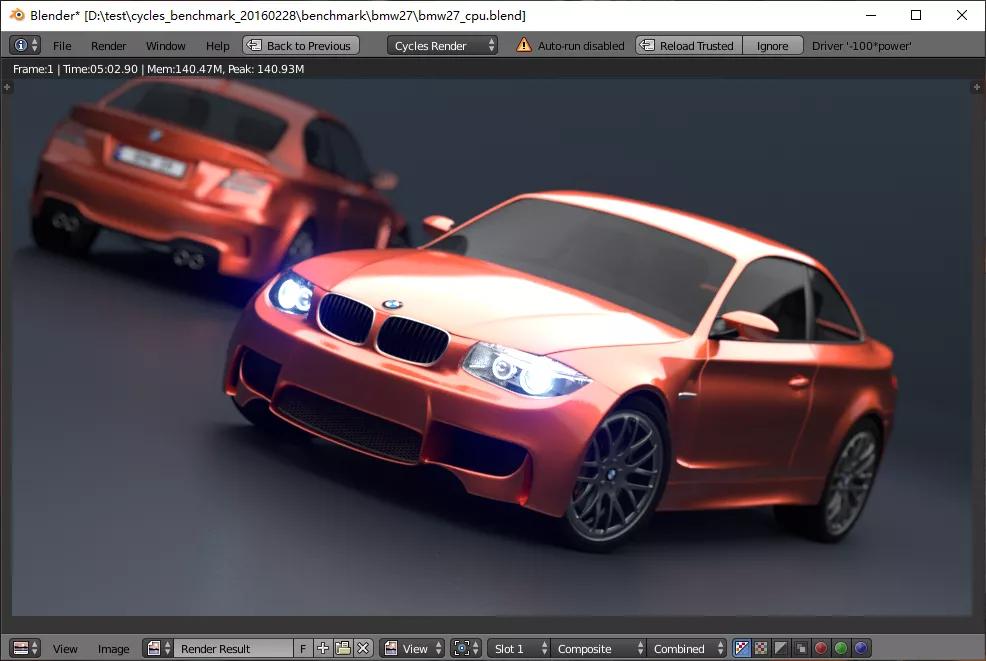Viewport: 986px width, 661px height.
Task: Unlink the Render Result image
Action: click(363, 648)
